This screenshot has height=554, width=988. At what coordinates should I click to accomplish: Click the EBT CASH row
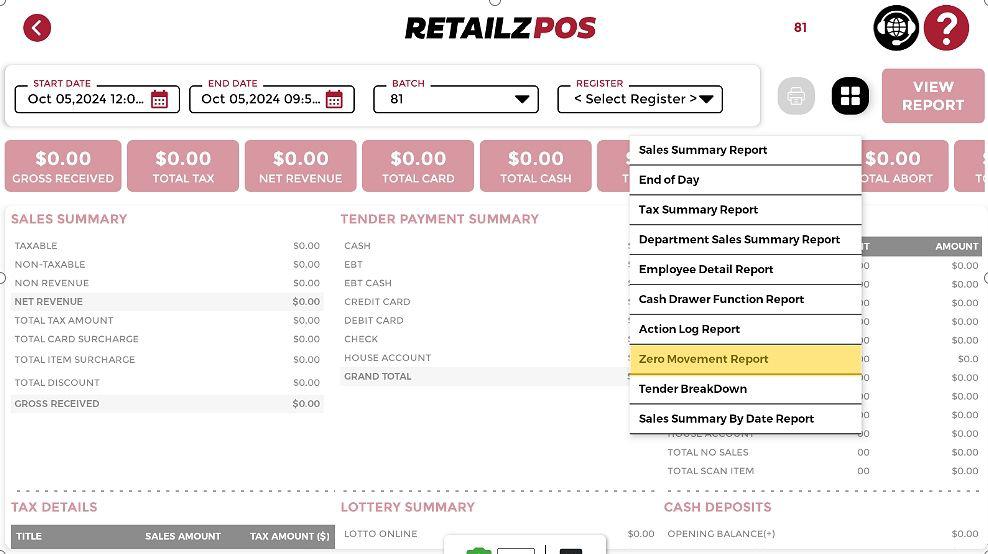click(x=485, y=283)
